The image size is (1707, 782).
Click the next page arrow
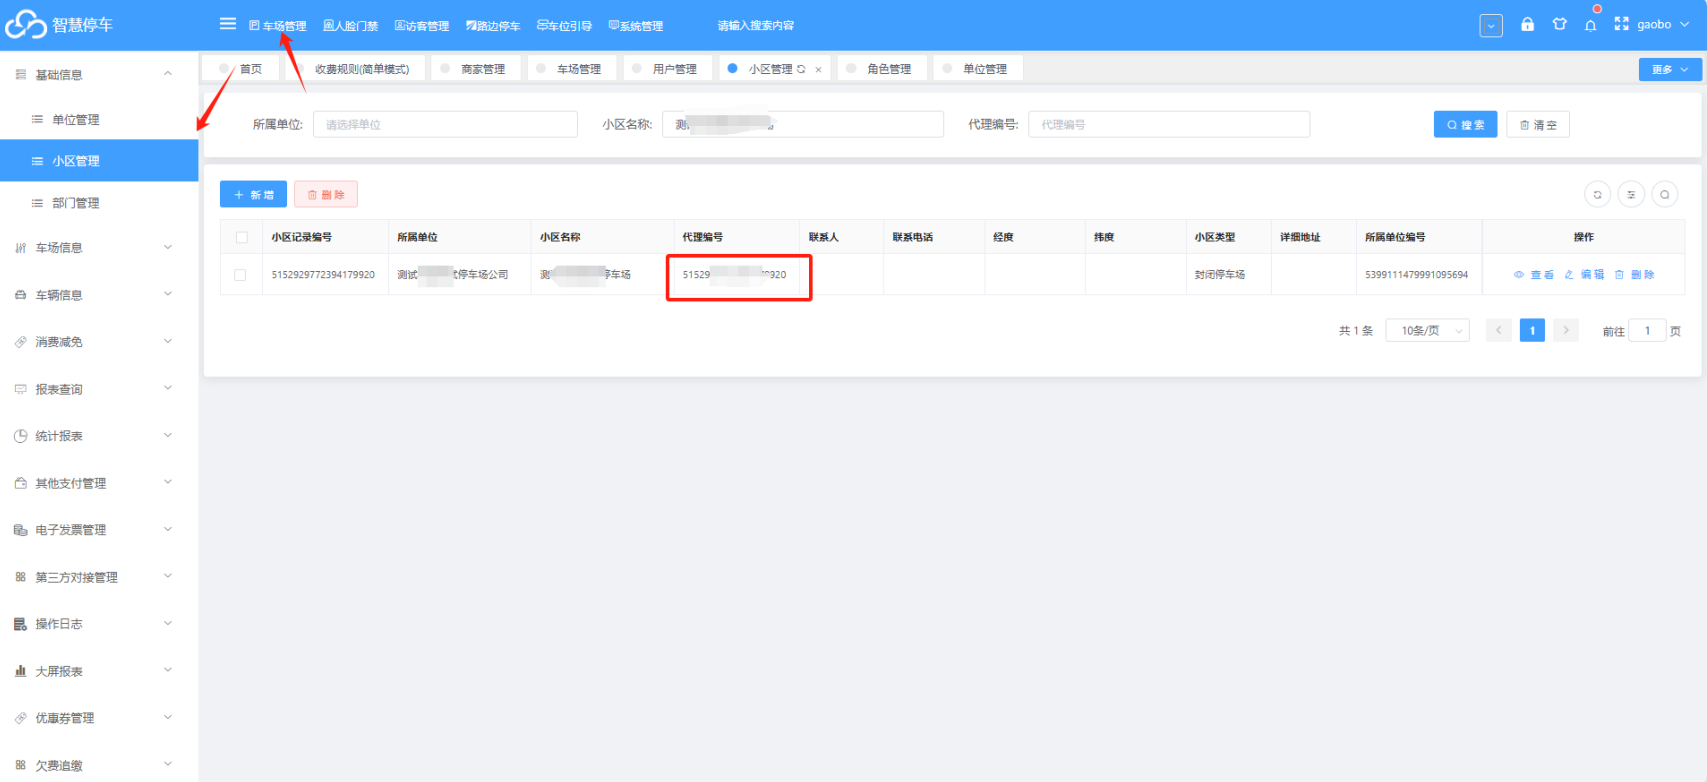tap(1566, 330)
